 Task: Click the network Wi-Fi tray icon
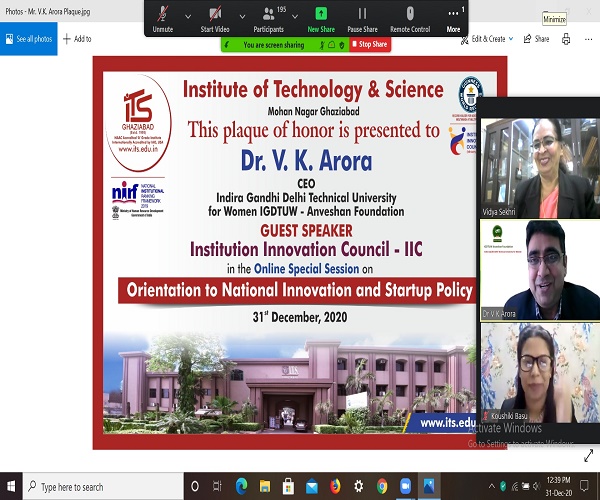[x=515, y=487]
